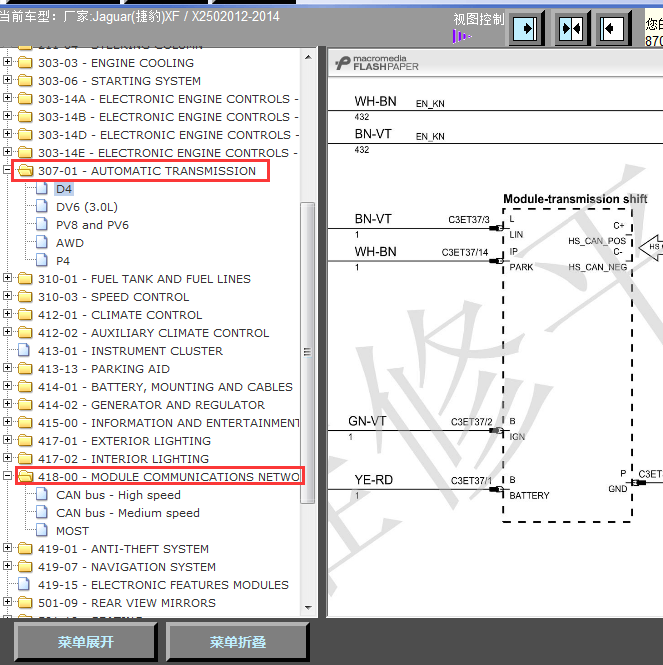Expand the 413-13 Parking Aid node

coord(7,368)
